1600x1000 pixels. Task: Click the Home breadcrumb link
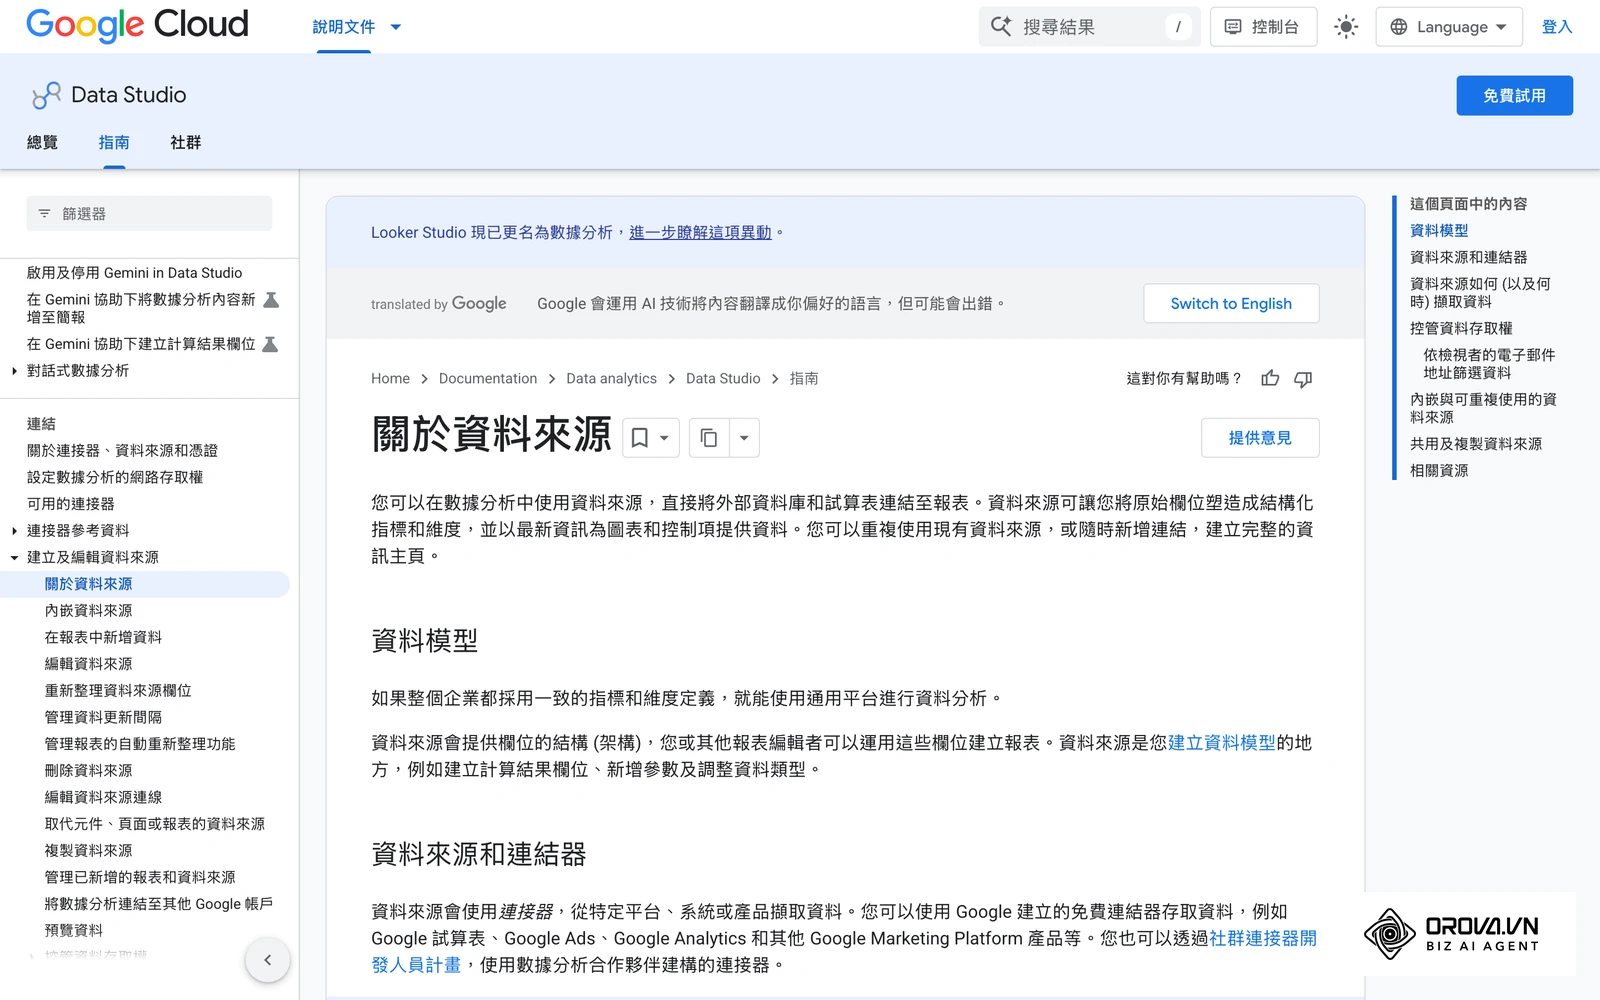tap(390, 378)
